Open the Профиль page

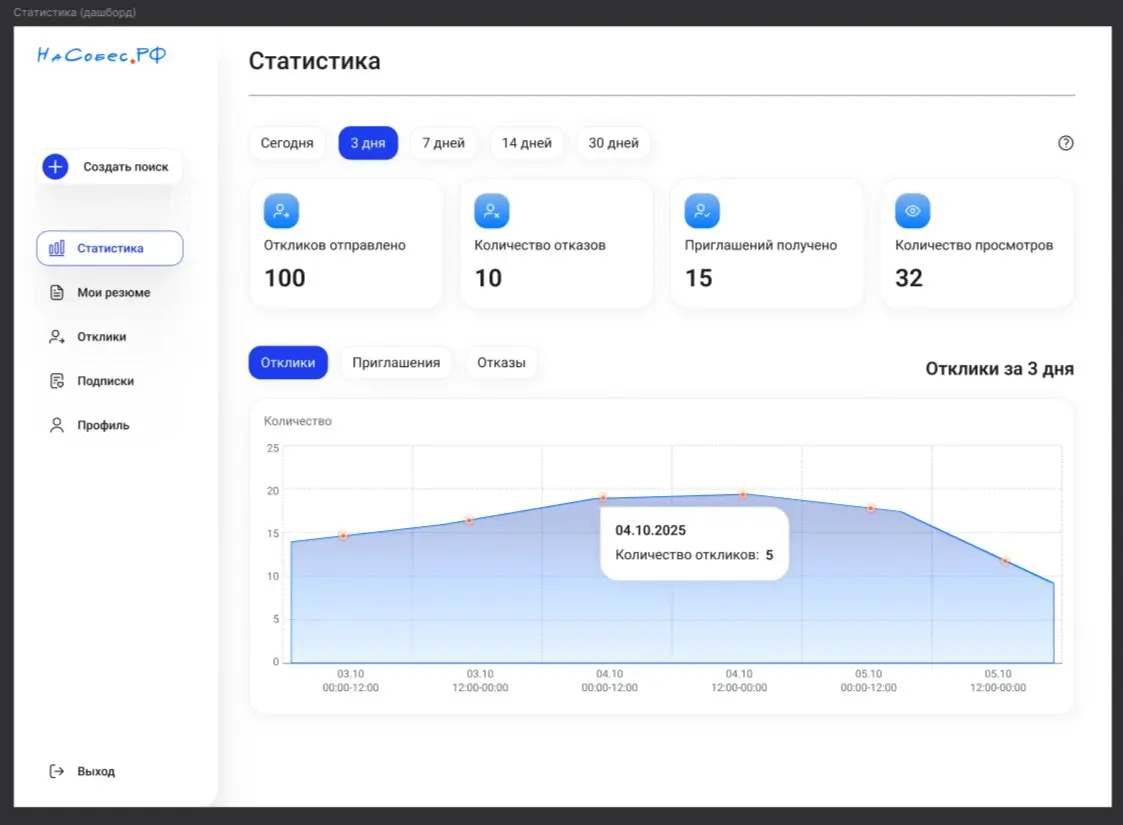pos(103,425)
